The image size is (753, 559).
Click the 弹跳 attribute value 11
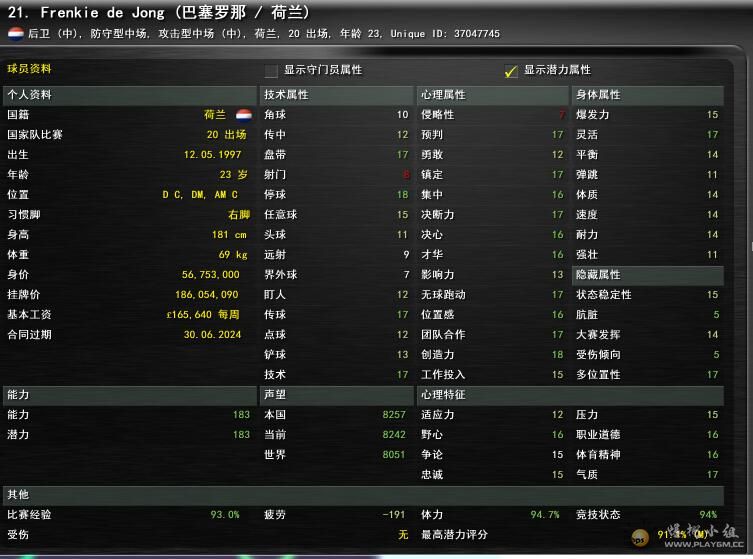[x=712, y=175]
